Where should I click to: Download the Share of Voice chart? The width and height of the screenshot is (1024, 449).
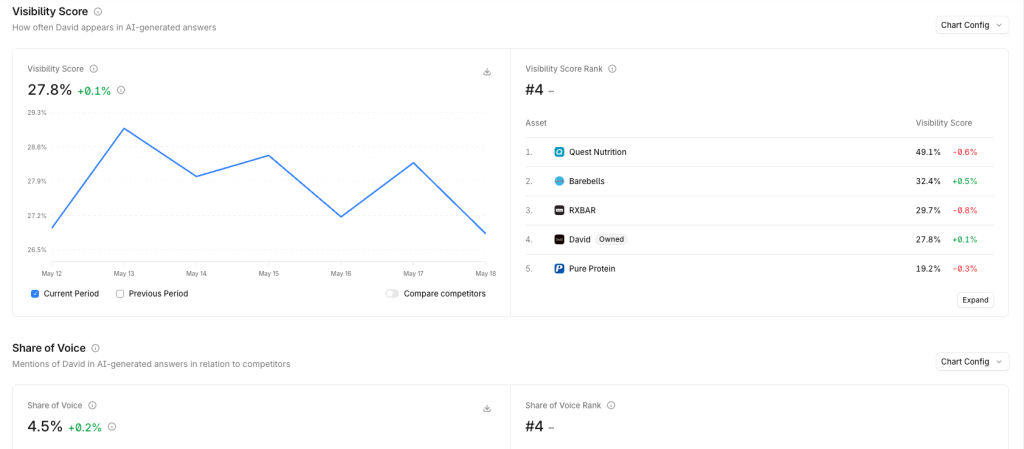click(487, 409)
